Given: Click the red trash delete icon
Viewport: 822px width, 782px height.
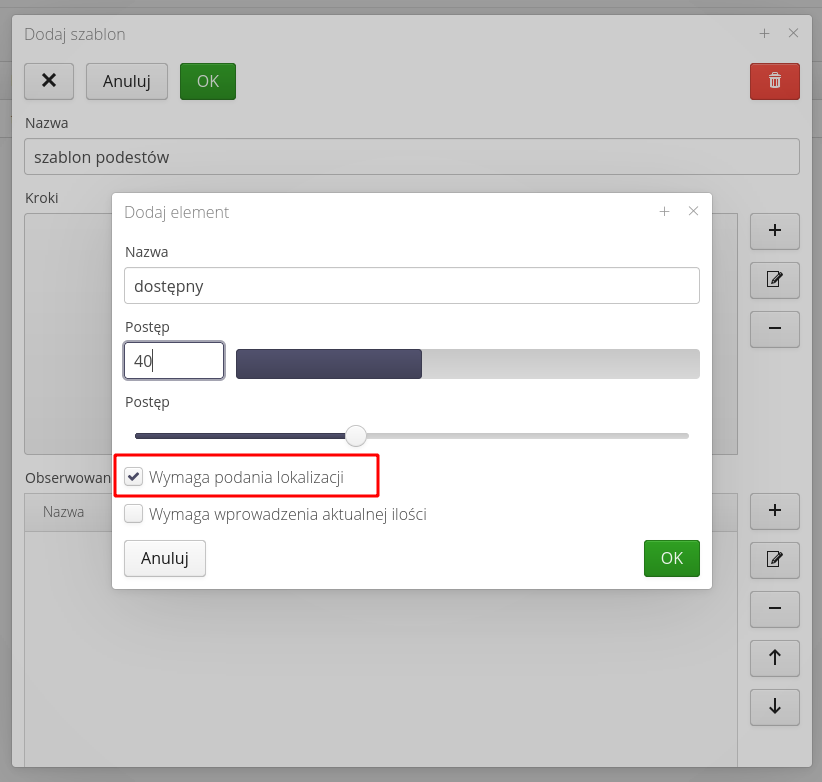Looking at the screenshot, I should click(774, 81).
